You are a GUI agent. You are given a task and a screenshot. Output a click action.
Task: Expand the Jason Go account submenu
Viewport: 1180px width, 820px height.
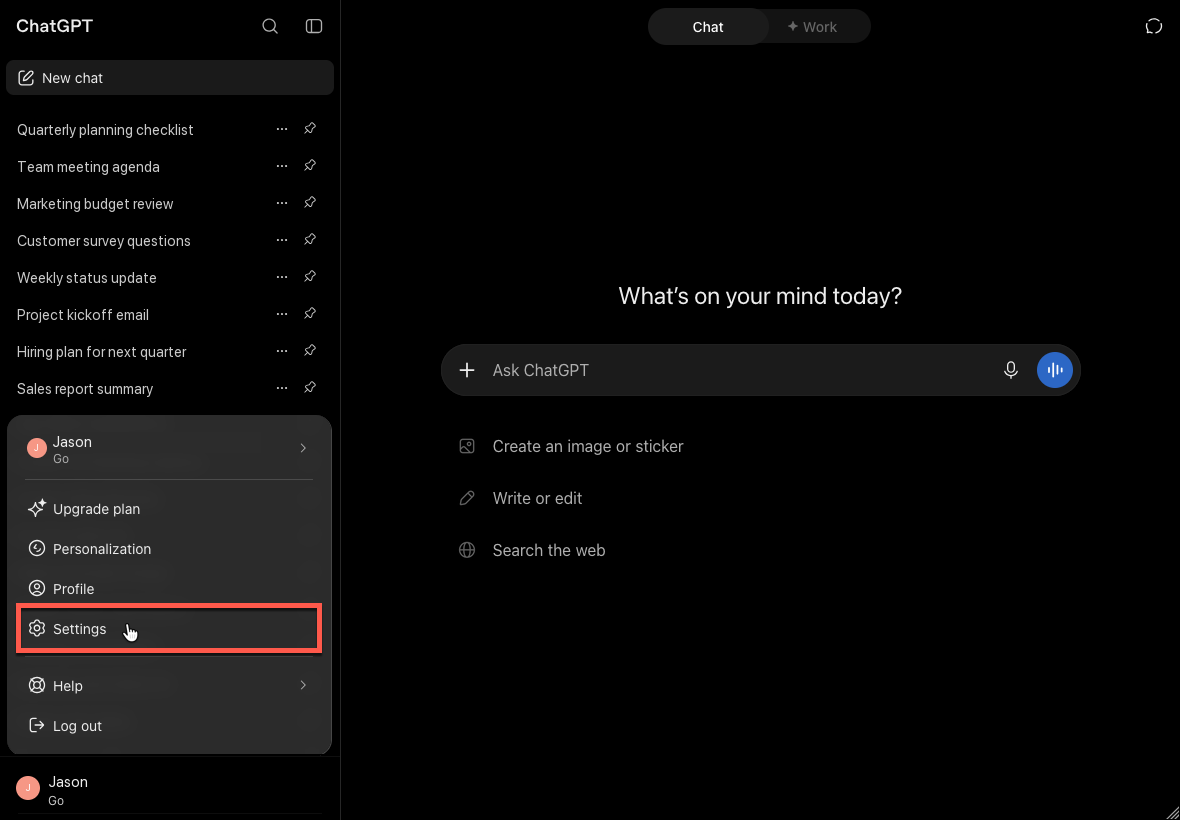click(169, 448)
